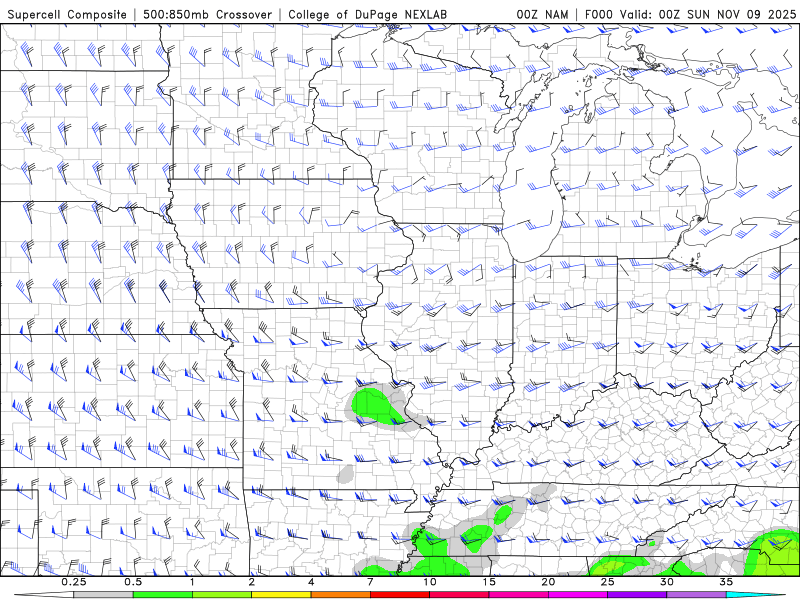Click the scale label 1
Viewport: 800px width, 600px height.
point(192,582)
